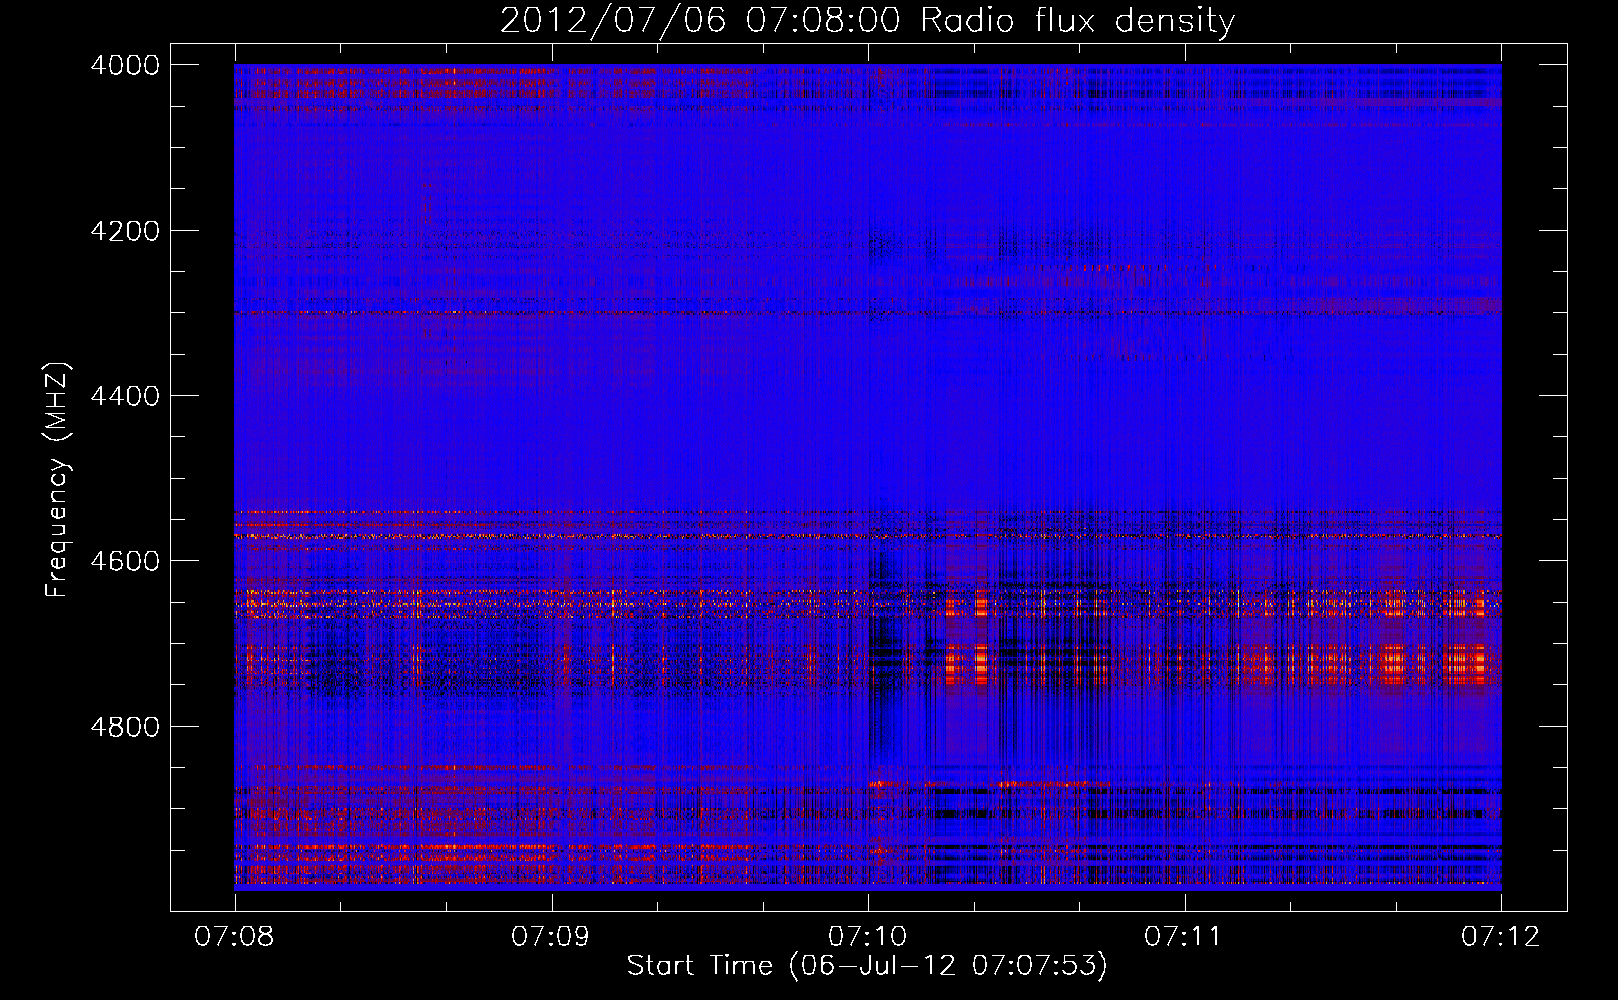Select the 4800 frequency tick label
The image size is (1618, 1000).
pos(125,727)
